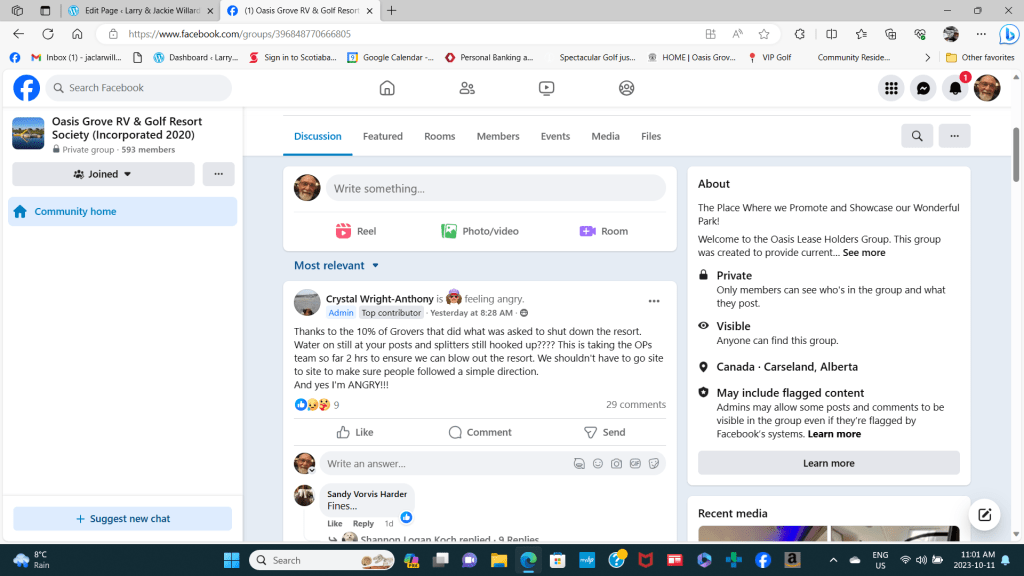Image resolution: width=1024 pixels, height=576 pixels.
Task: Switch to the Events tab
Action: (555, 136)
